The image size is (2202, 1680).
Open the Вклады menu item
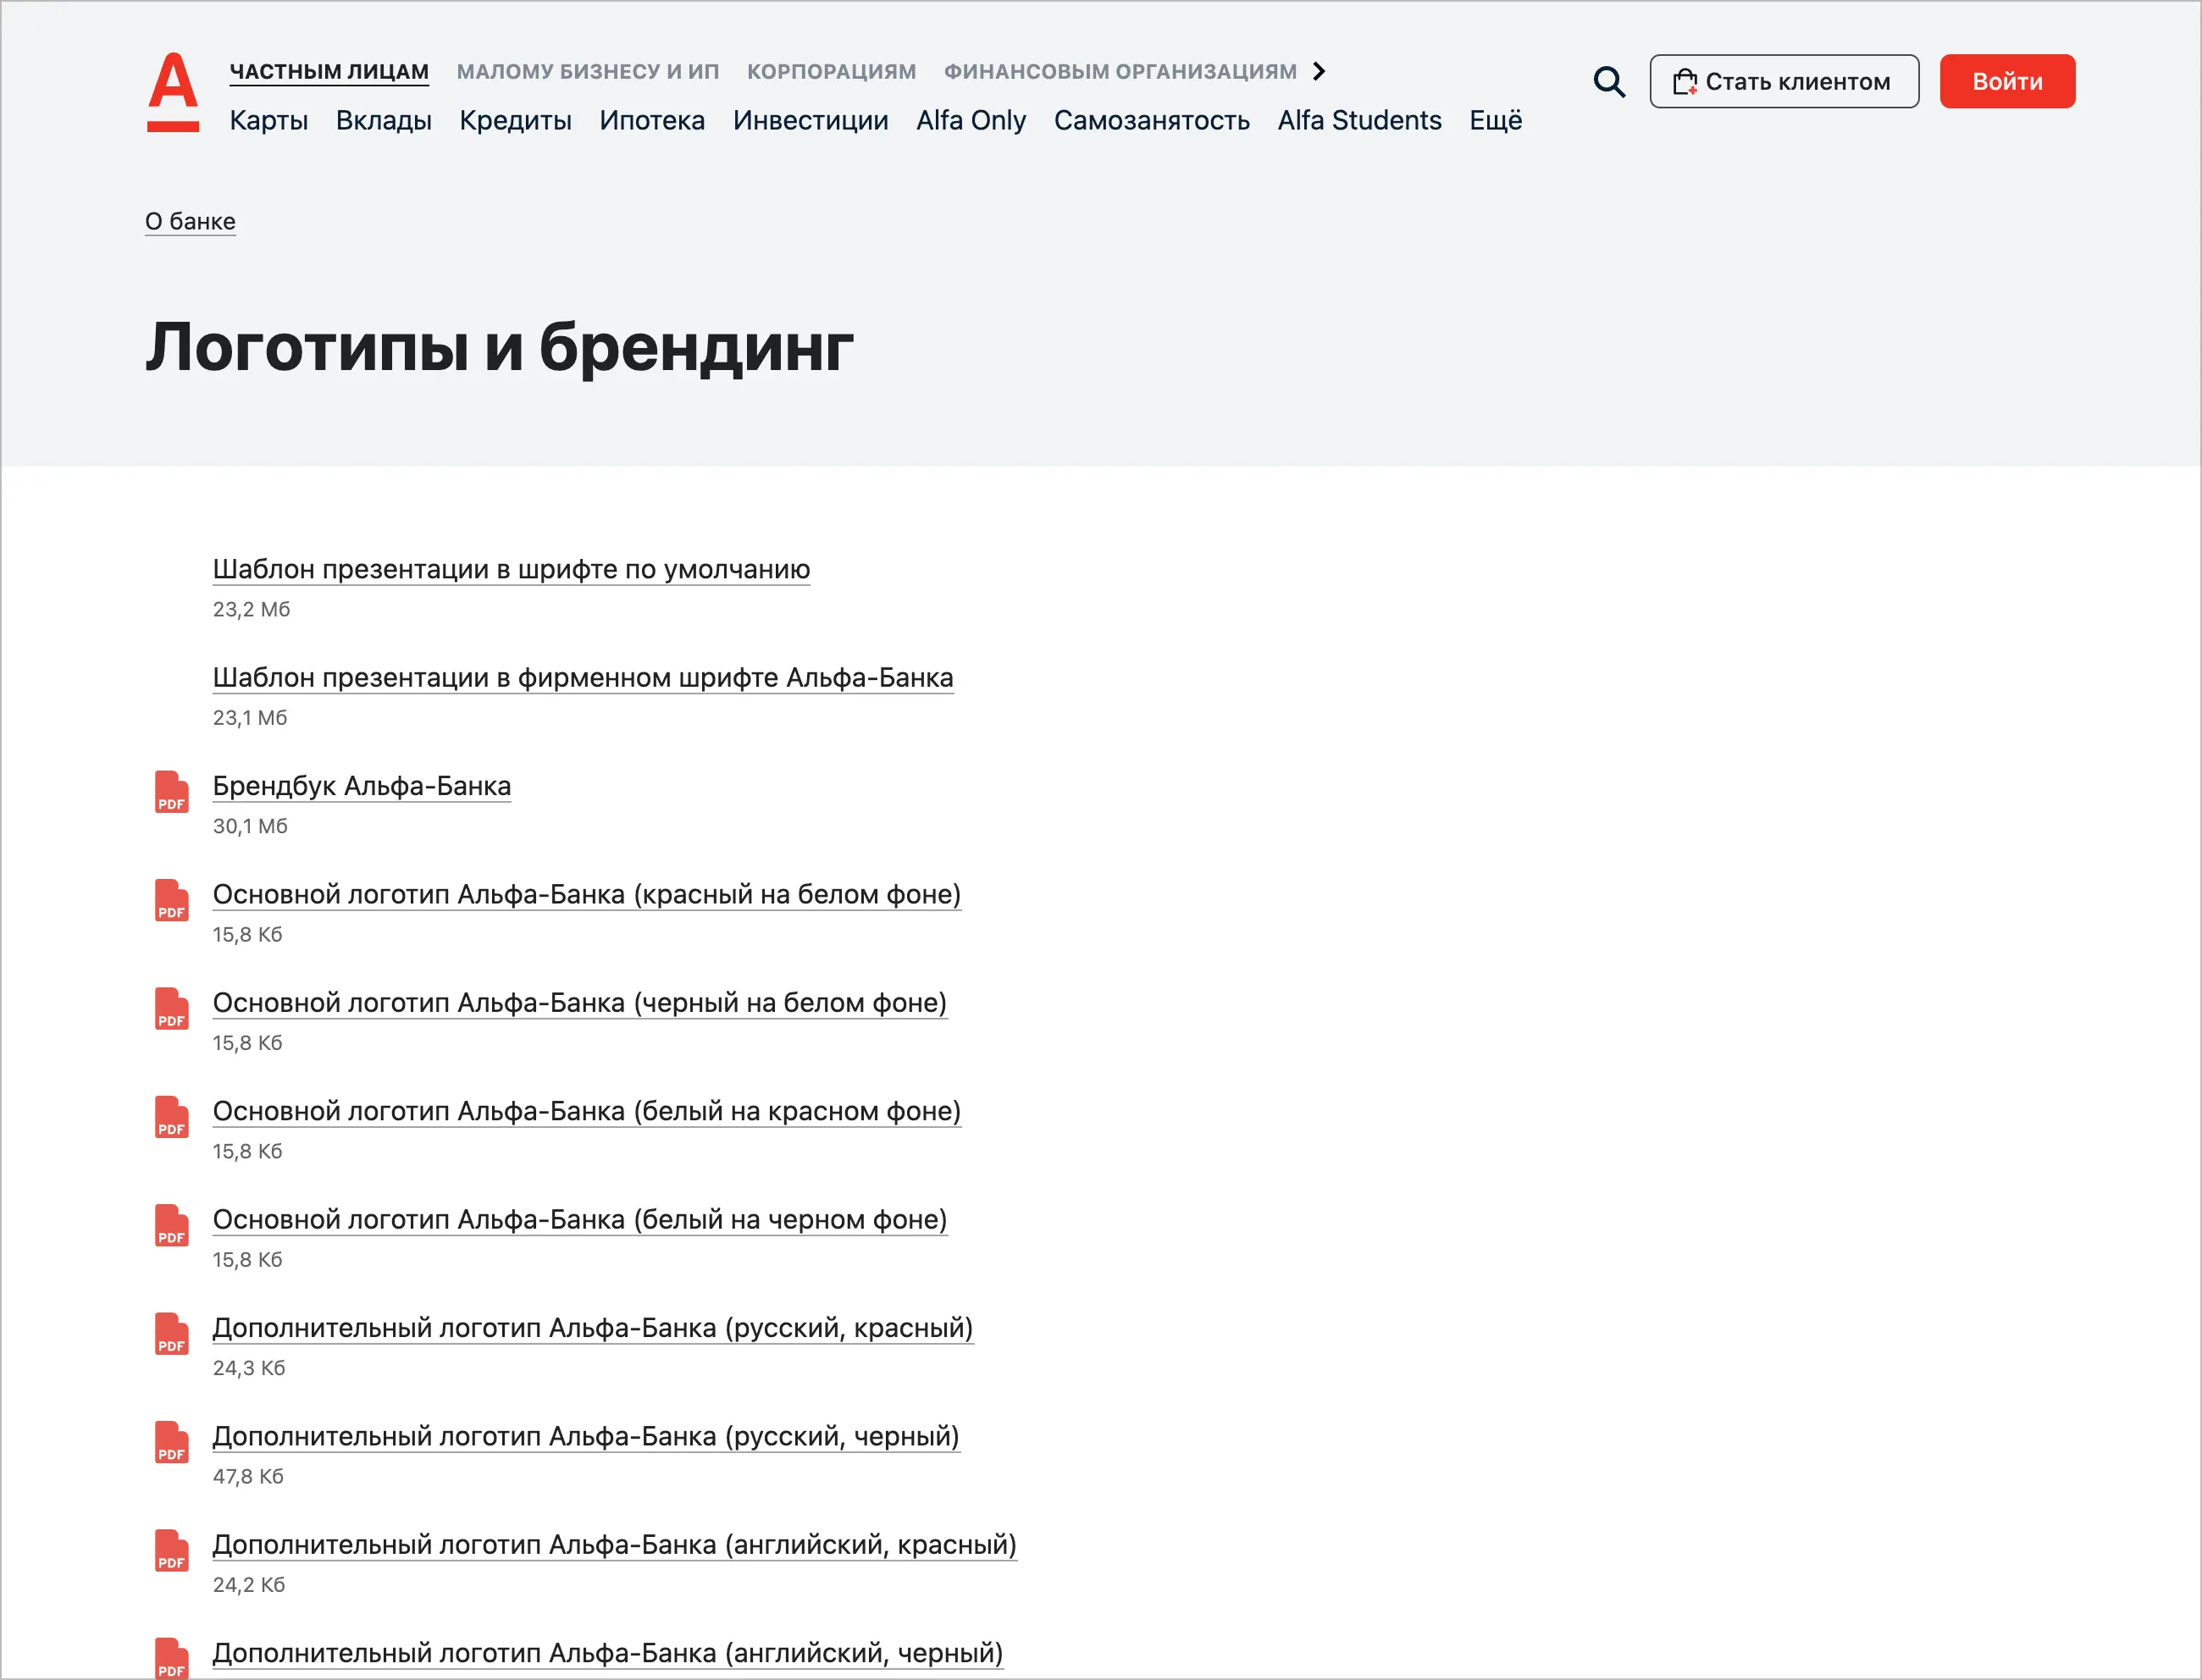pos(383,120)
